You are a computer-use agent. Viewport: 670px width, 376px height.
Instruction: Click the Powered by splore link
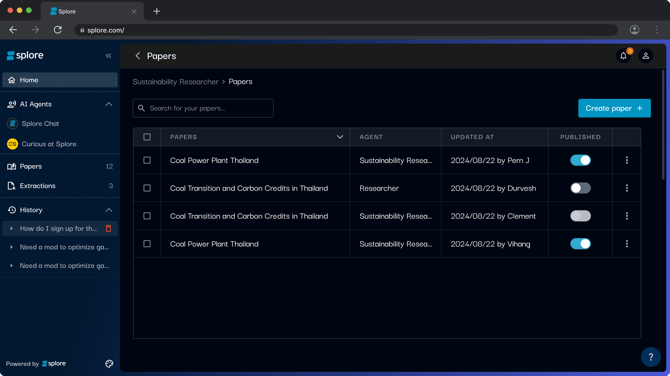(36, 364)
